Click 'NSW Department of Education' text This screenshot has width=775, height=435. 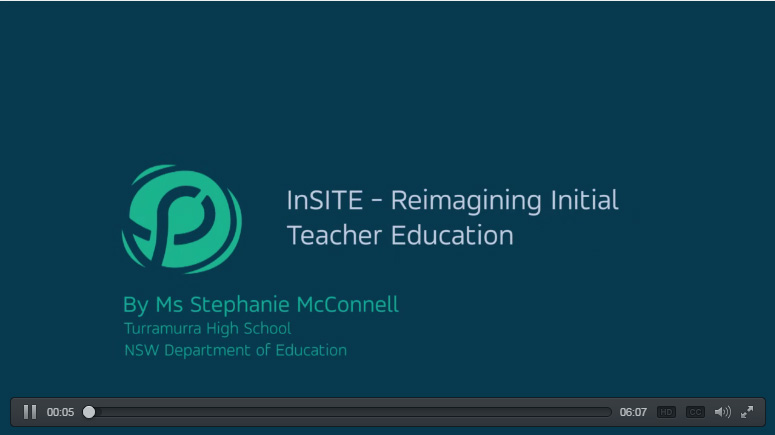click(x=235, y=350)
